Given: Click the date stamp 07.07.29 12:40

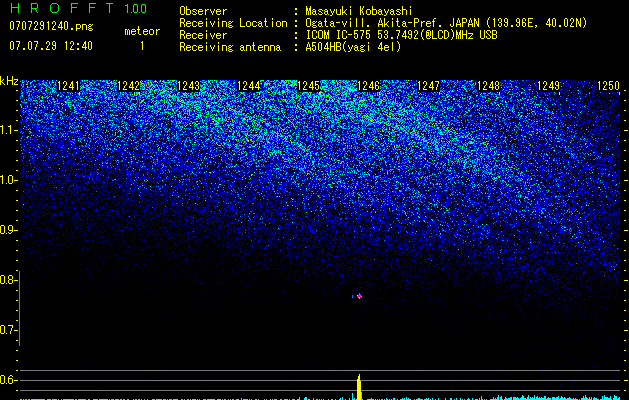Looking at the screenshot, I should [x=51, y=46].
